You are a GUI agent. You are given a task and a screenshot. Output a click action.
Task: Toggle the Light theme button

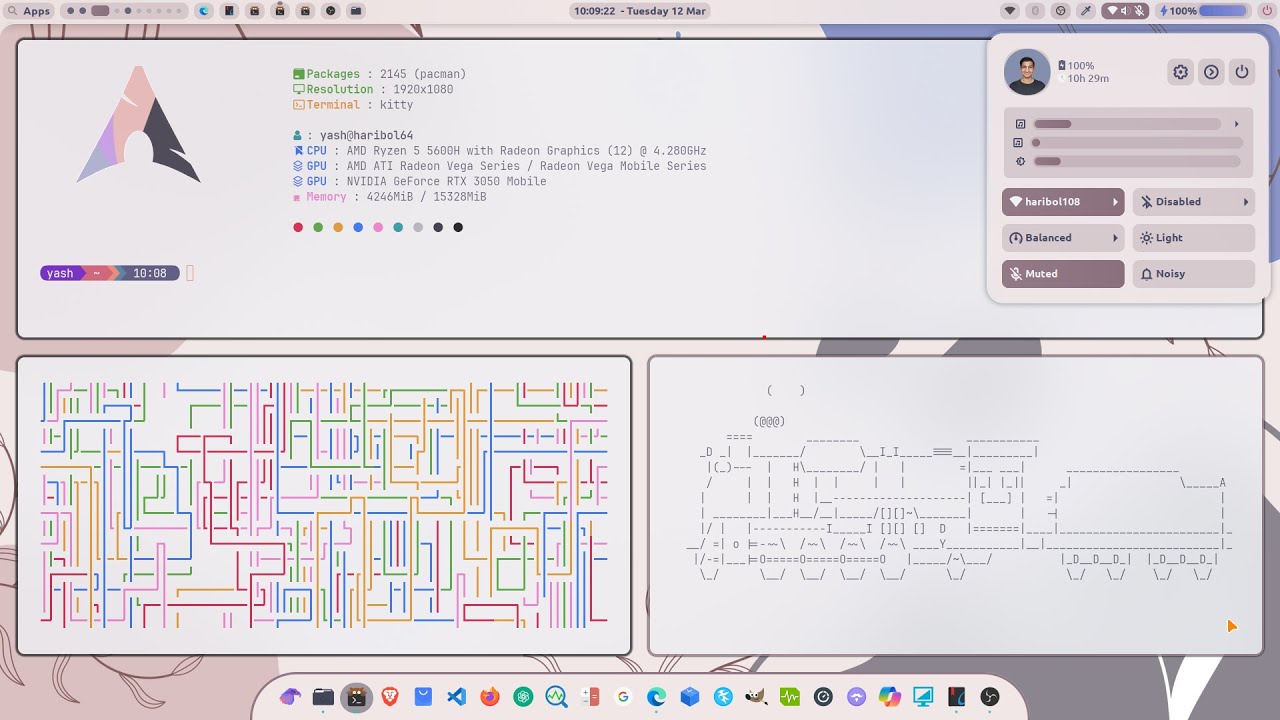tap(1194, 238)
